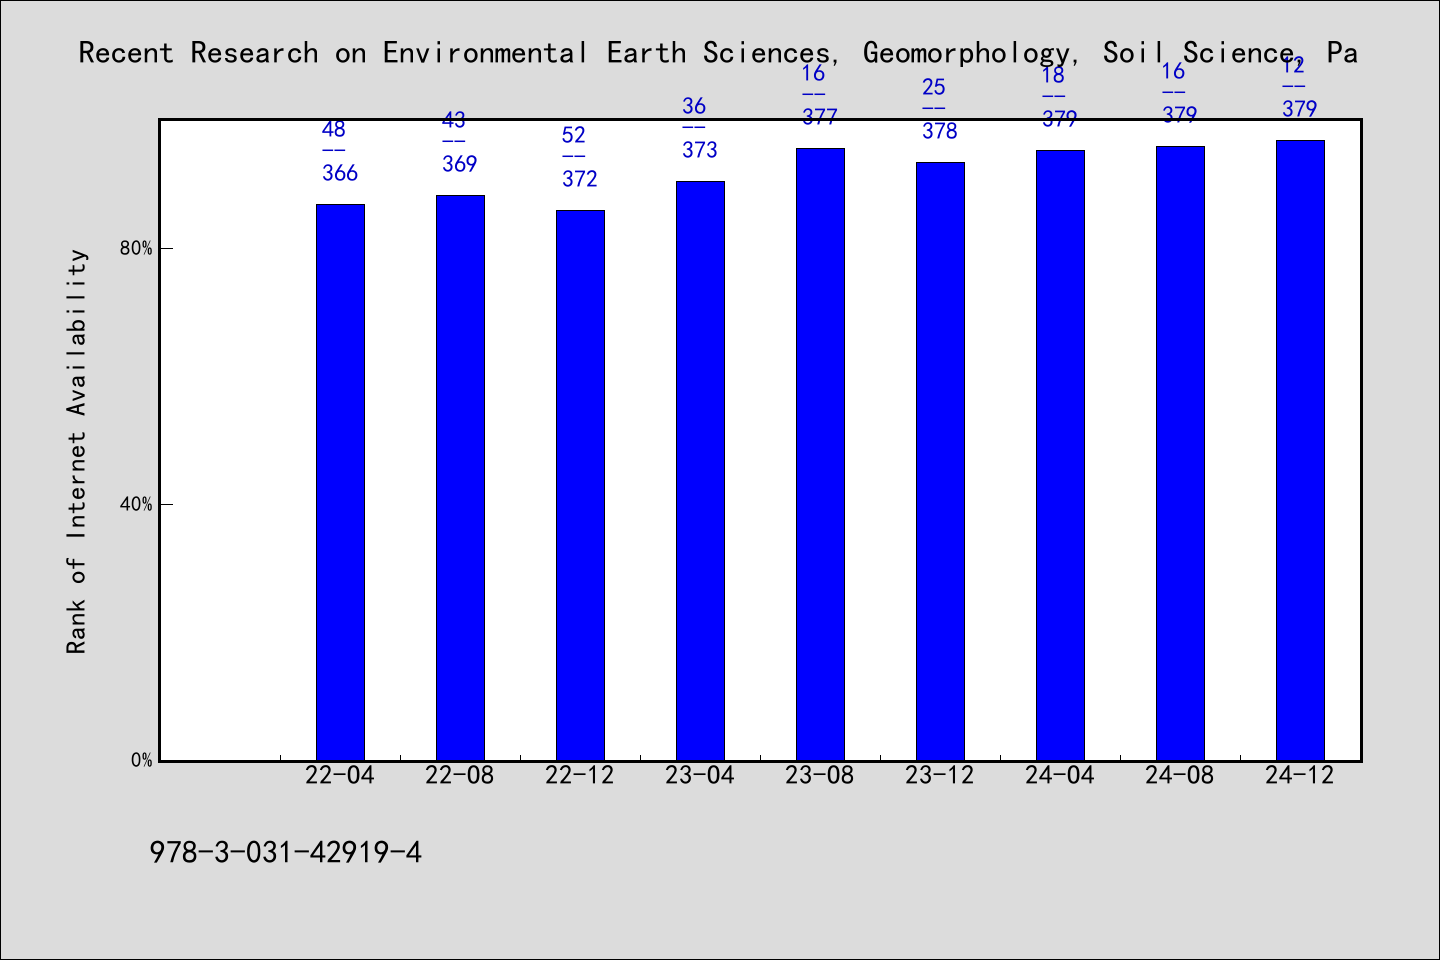Select the 23-08 axis label
Screen dimensions: 1440x960
click(x=820, y=775)
